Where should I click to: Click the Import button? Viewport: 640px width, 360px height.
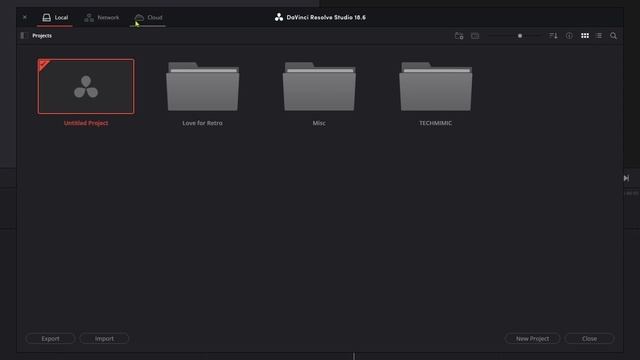104,338
